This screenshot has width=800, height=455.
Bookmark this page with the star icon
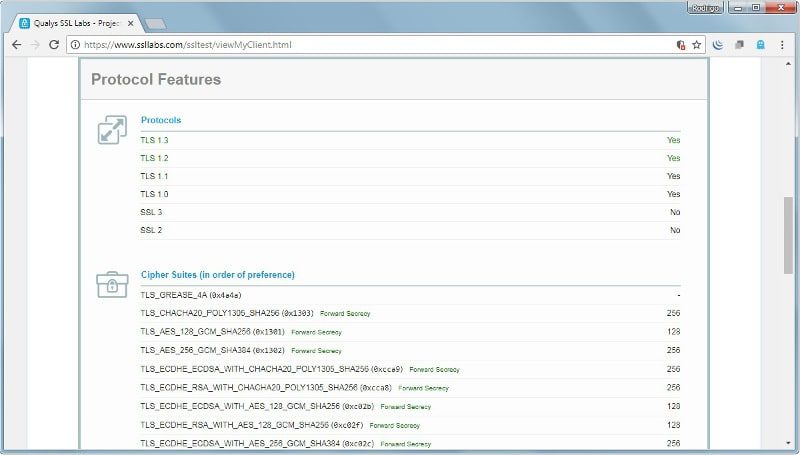click(696, 45)
